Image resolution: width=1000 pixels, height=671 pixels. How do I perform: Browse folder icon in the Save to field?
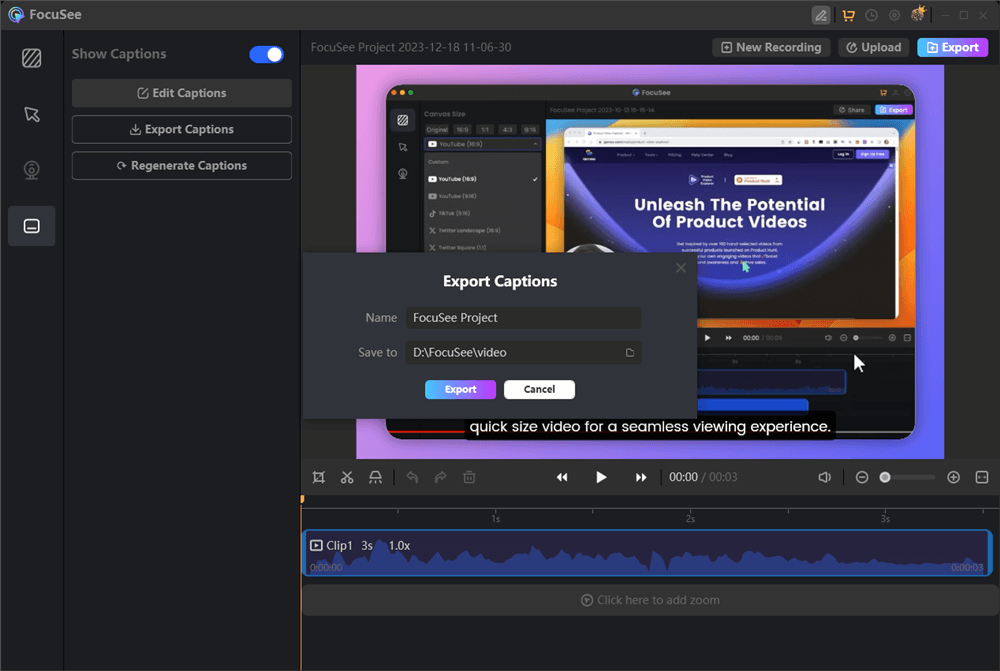point(629,353)
